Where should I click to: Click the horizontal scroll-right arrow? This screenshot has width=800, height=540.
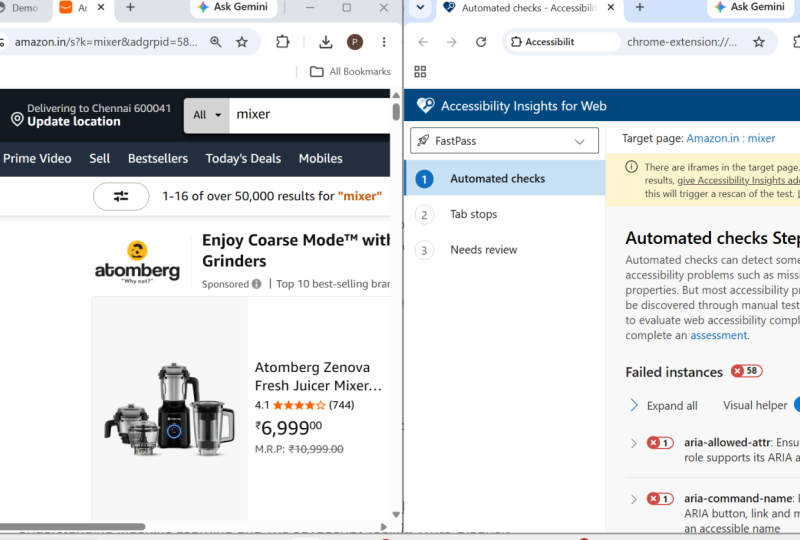pos(384,527)
